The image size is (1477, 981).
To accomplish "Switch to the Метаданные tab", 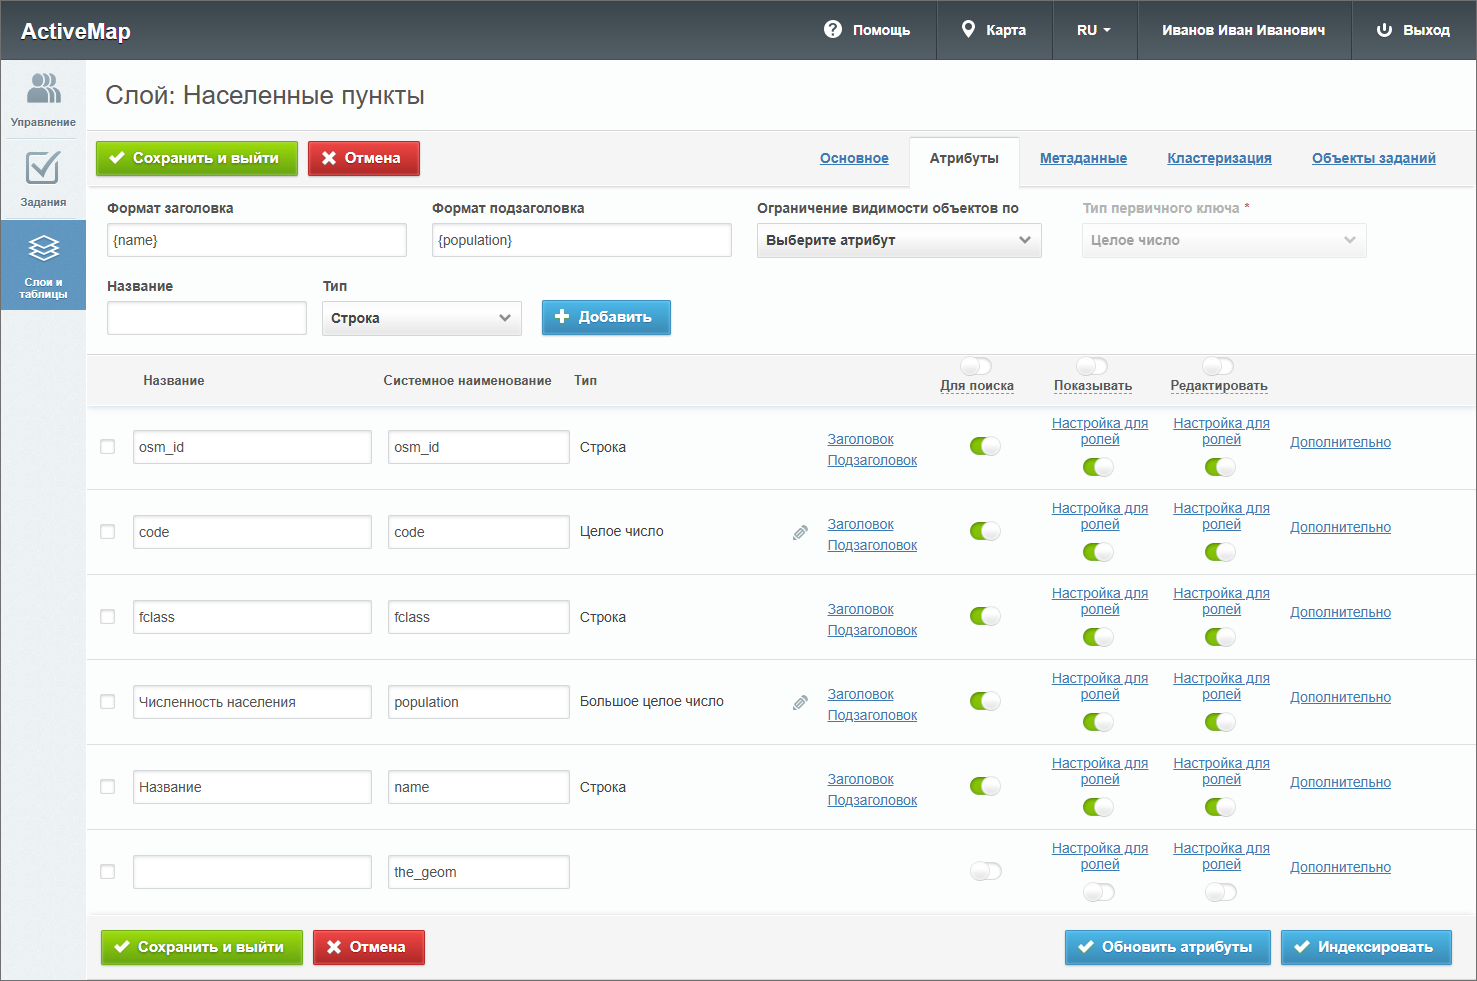I will (1083, 158).
